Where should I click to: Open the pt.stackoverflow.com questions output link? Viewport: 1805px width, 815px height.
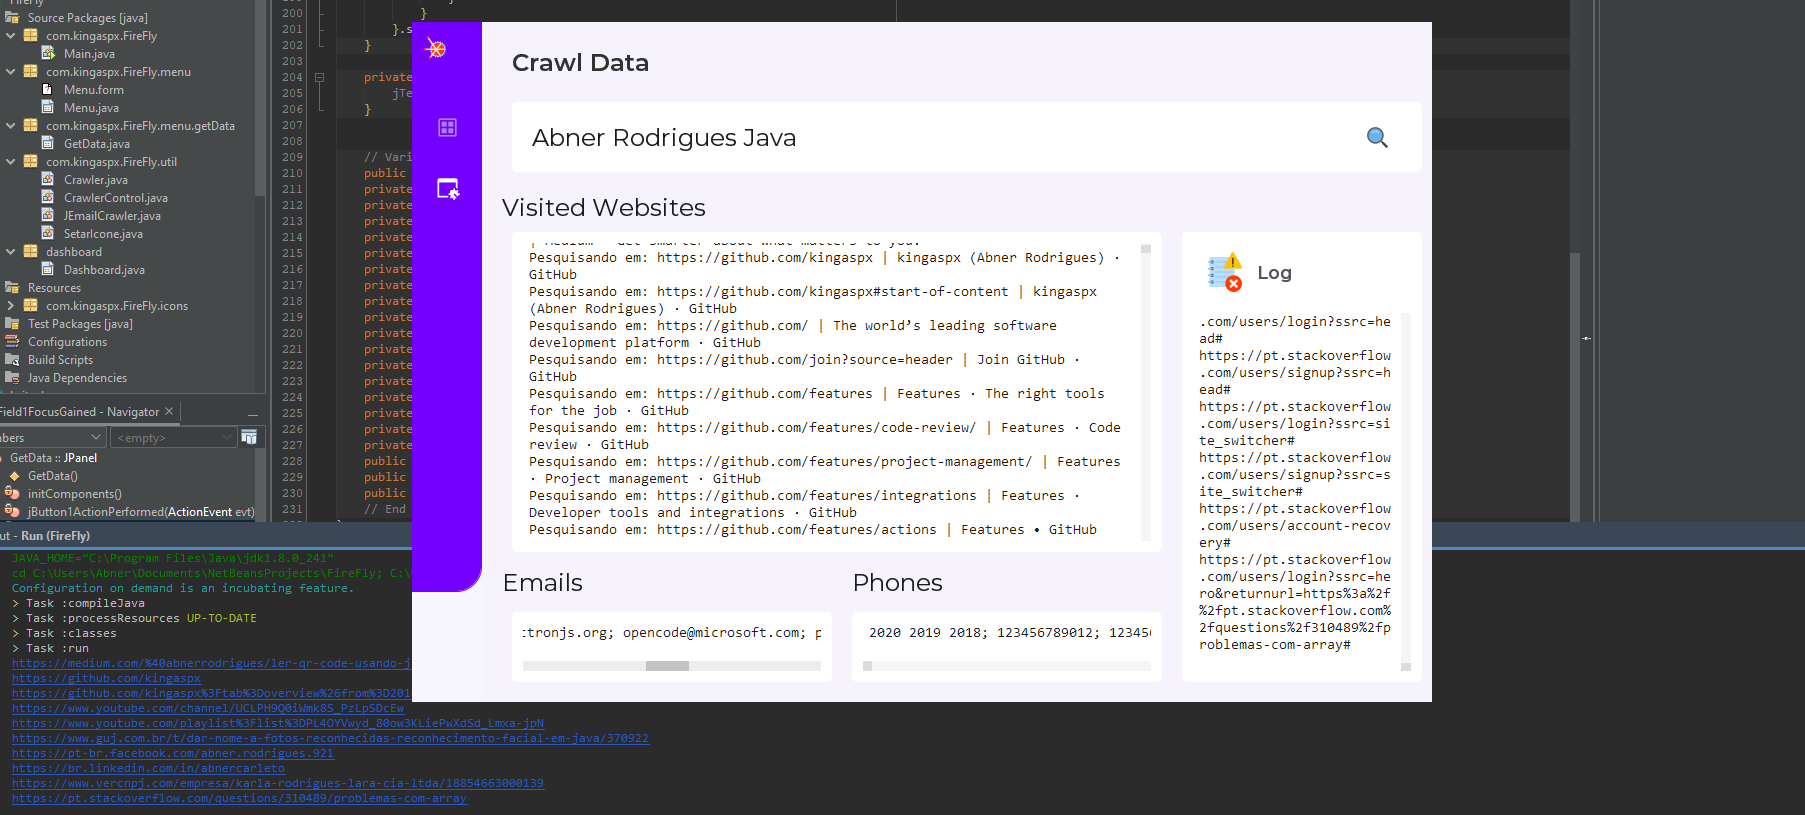pyautogui.click(x=239, y=798)
